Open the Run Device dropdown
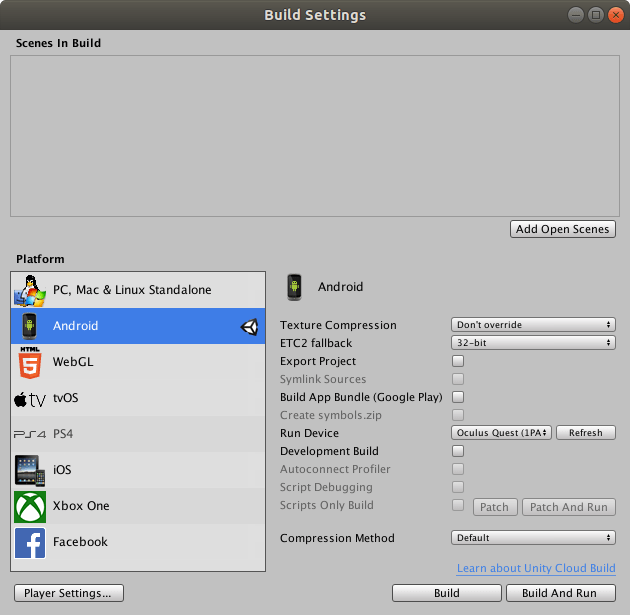Image resolution: width=630 pixels, height=615 pixels. pyautogui.click(x=501, y=433)
